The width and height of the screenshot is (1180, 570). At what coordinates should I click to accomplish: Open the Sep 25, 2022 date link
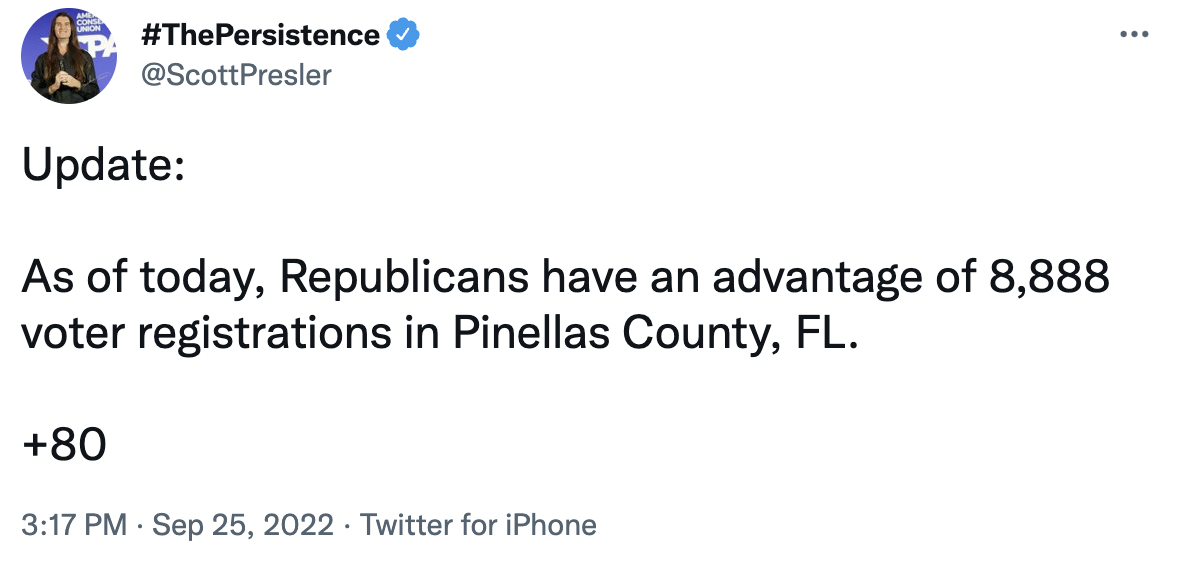pos(242,525)
